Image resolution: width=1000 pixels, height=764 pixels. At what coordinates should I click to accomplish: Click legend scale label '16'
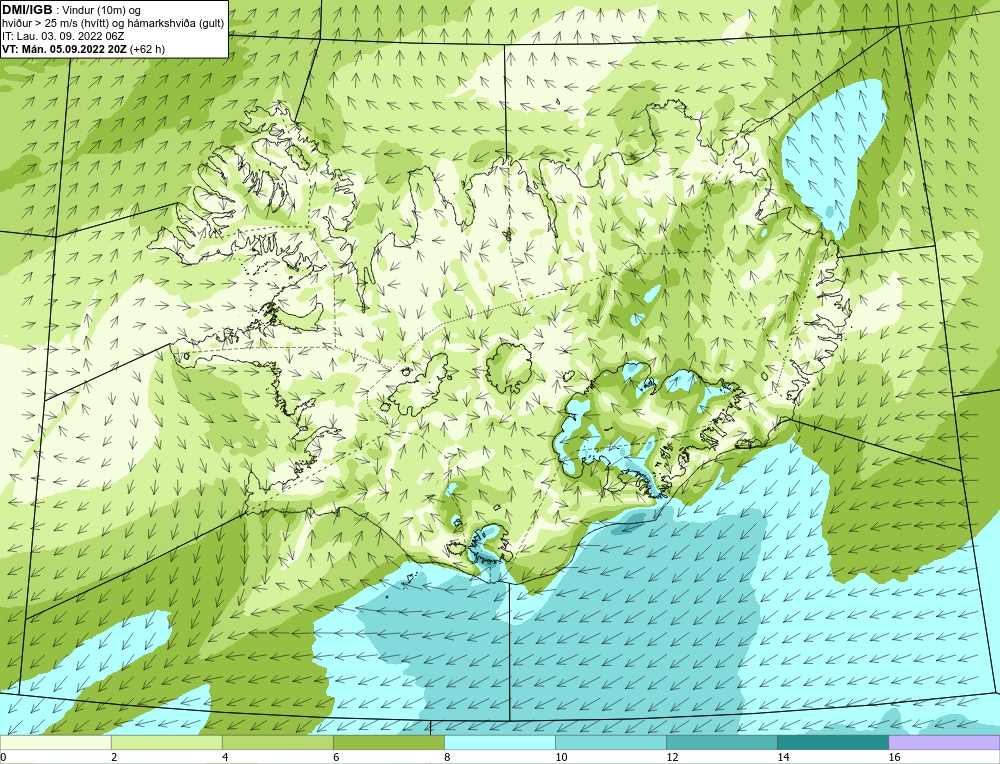pos(894,757)
